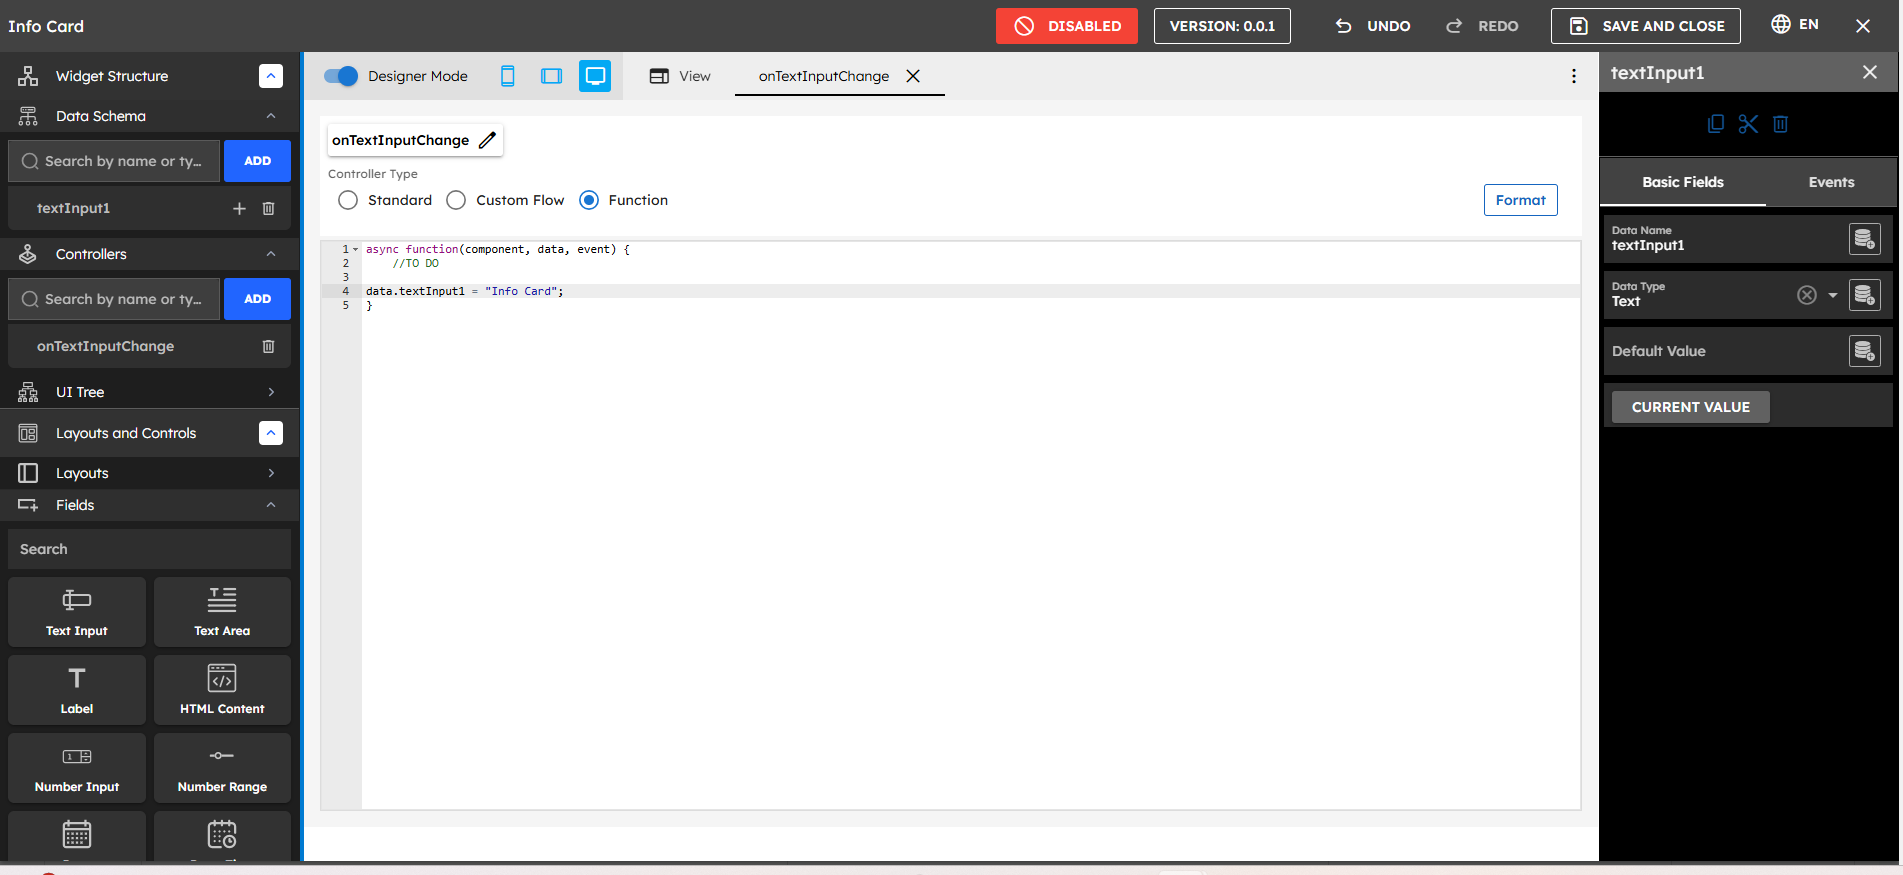Image resolution: width=1903 pixels, height=875 pixels.
Task: Switch to the Events tab
Action: [x=1831, y=182]
